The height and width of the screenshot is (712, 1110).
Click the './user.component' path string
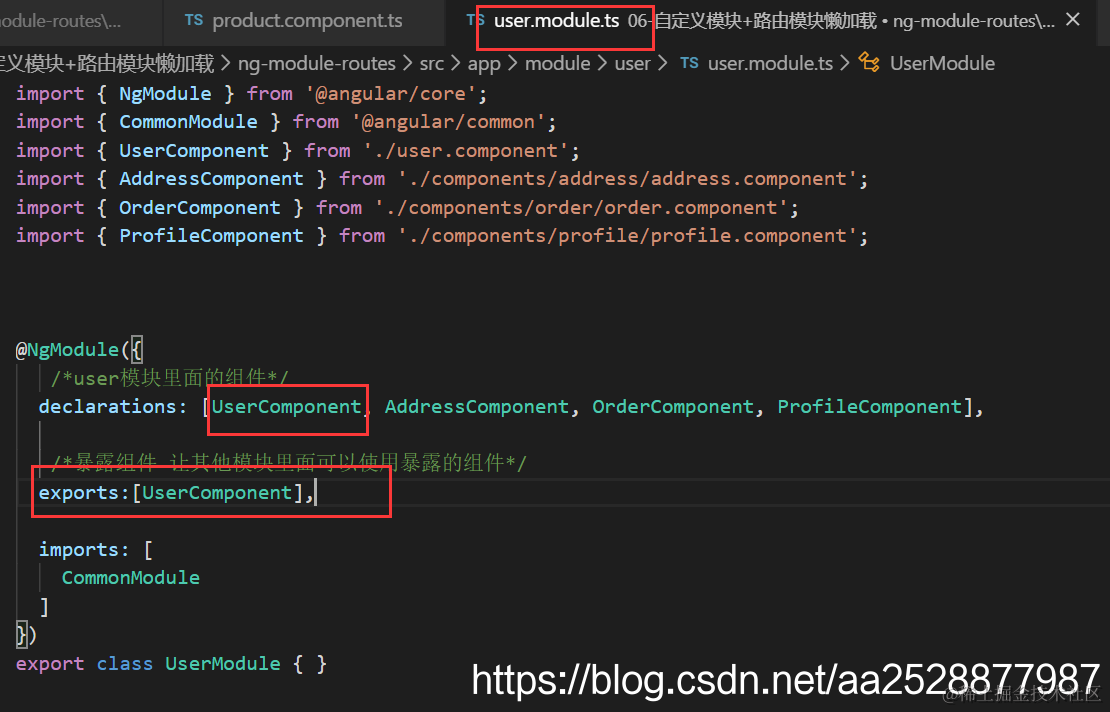465,151
